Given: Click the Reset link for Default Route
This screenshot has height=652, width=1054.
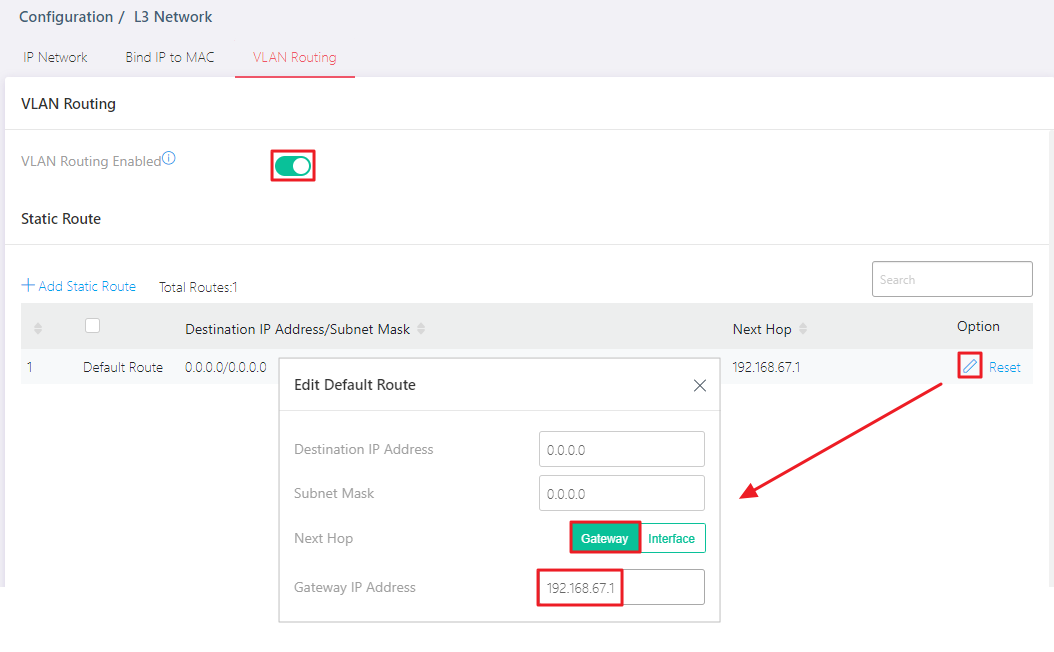Looking at the screenshot, I should pyautogui.click(x=1004, y=367).
